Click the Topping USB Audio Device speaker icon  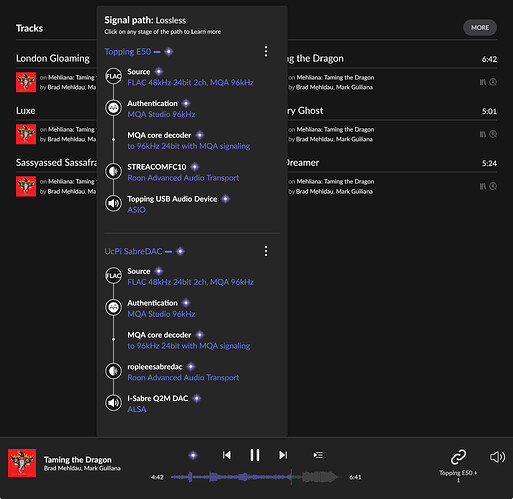tap(113, 203)
